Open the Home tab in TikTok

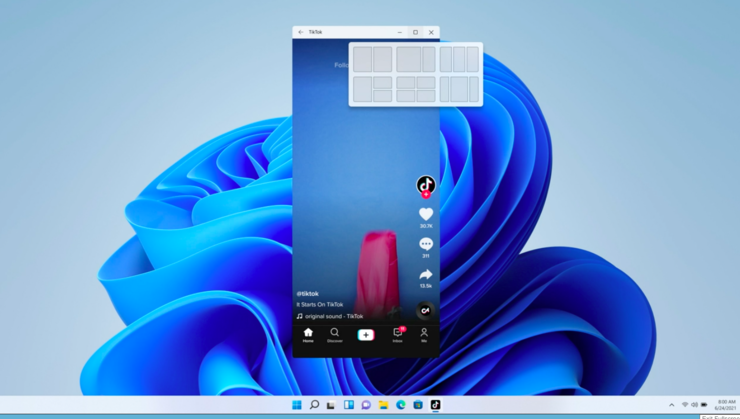[x=308, y=335]
